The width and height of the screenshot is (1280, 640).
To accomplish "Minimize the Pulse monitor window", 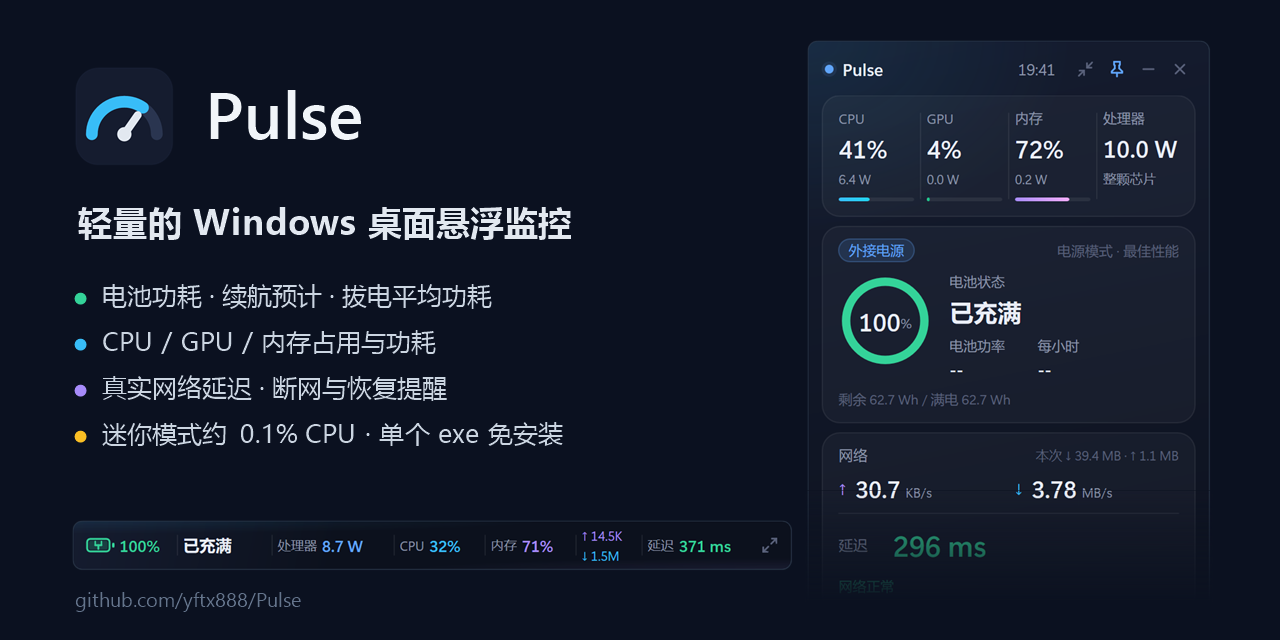I will pyautogui.click(x=1148, y=69).
